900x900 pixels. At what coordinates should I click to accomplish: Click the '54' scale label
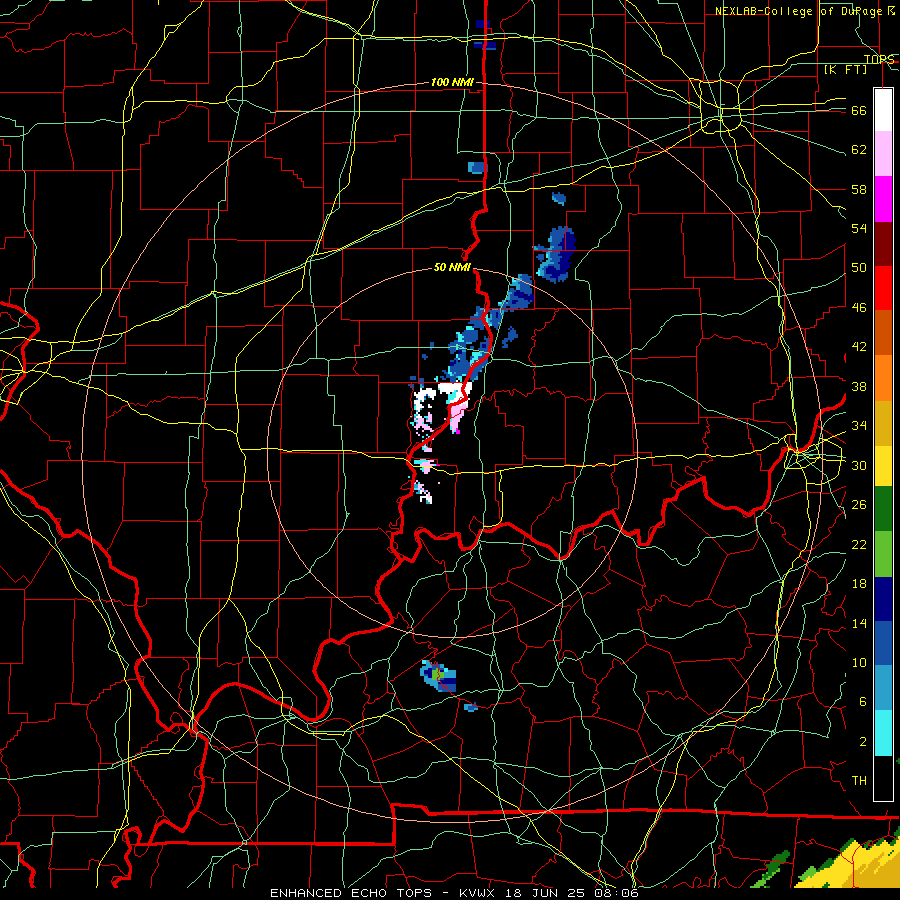[x=859, y=228]
